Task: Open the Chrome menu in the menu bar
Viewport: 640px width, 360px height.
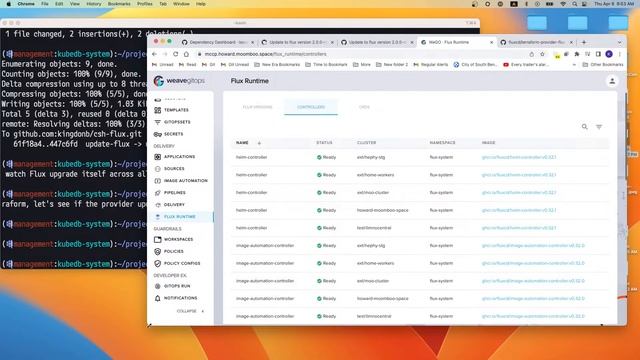Action: [26, 4]
